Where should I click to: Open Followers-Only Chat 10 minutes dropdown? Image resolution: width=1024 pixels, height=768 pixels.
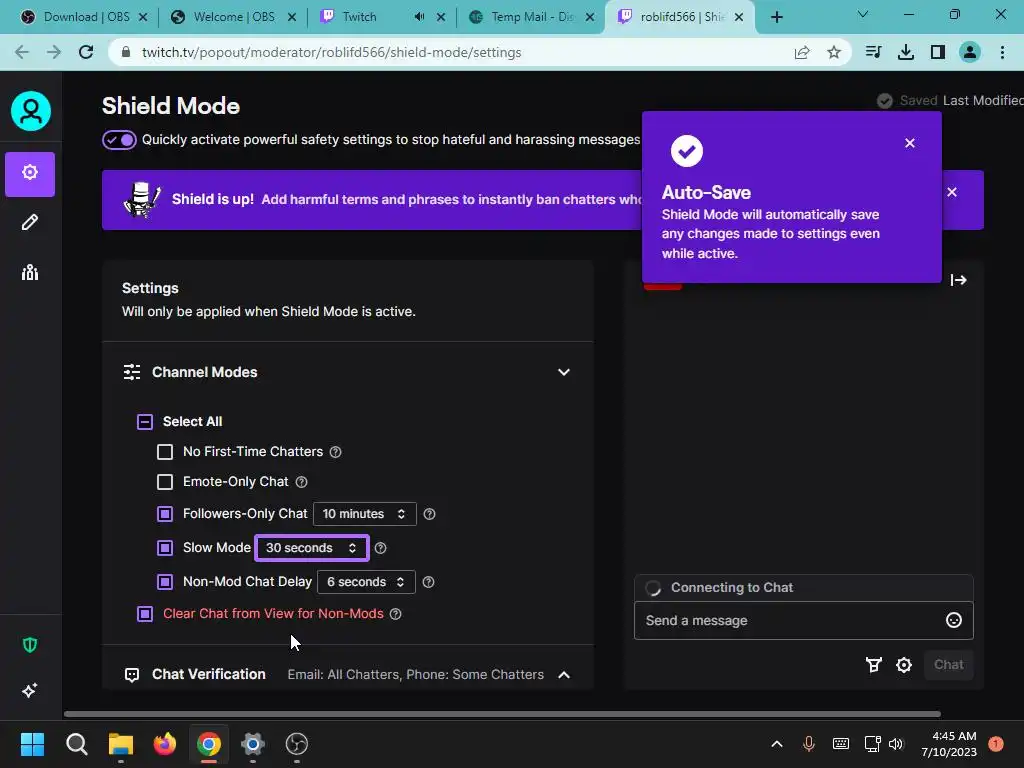pos(364,514)
